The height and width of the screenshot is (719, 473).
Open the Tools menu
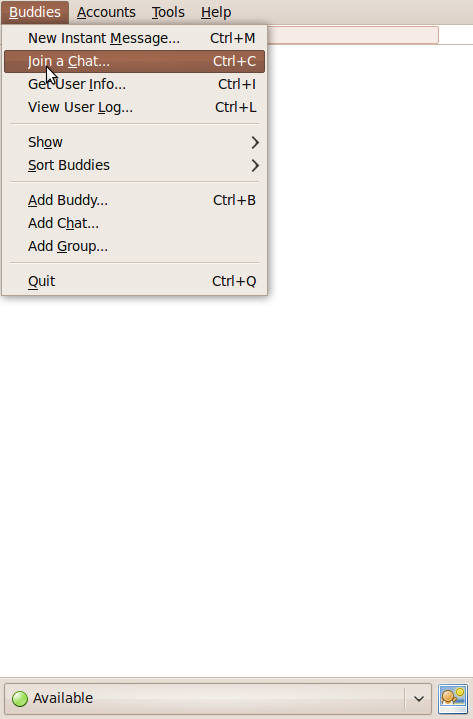168,12
